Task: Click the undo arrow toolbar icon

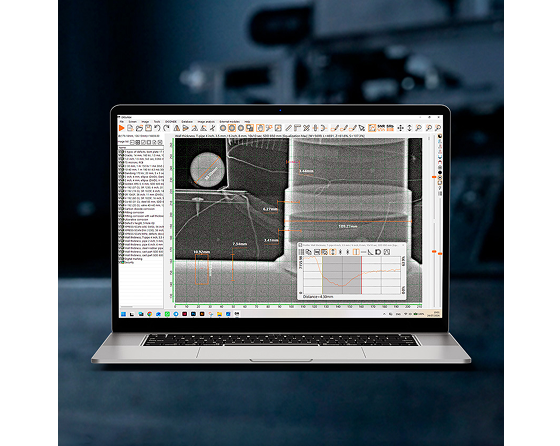Action: pos(157,128)
